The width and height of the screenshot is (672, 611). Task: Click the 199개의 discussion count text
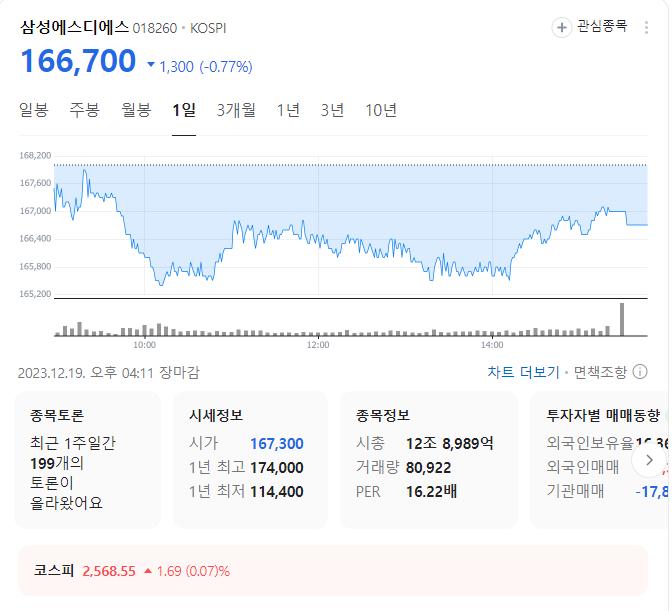point(57,463)
